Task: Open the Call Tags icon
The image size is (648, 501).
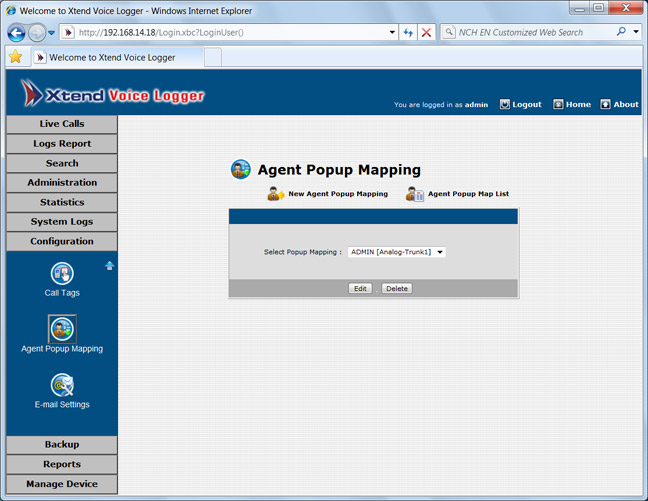Action: click(62, 273)
